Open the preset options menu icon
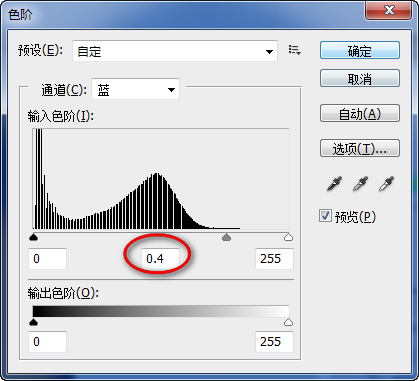The height and width of the screenshot is (381, 419). pos(295,50)
